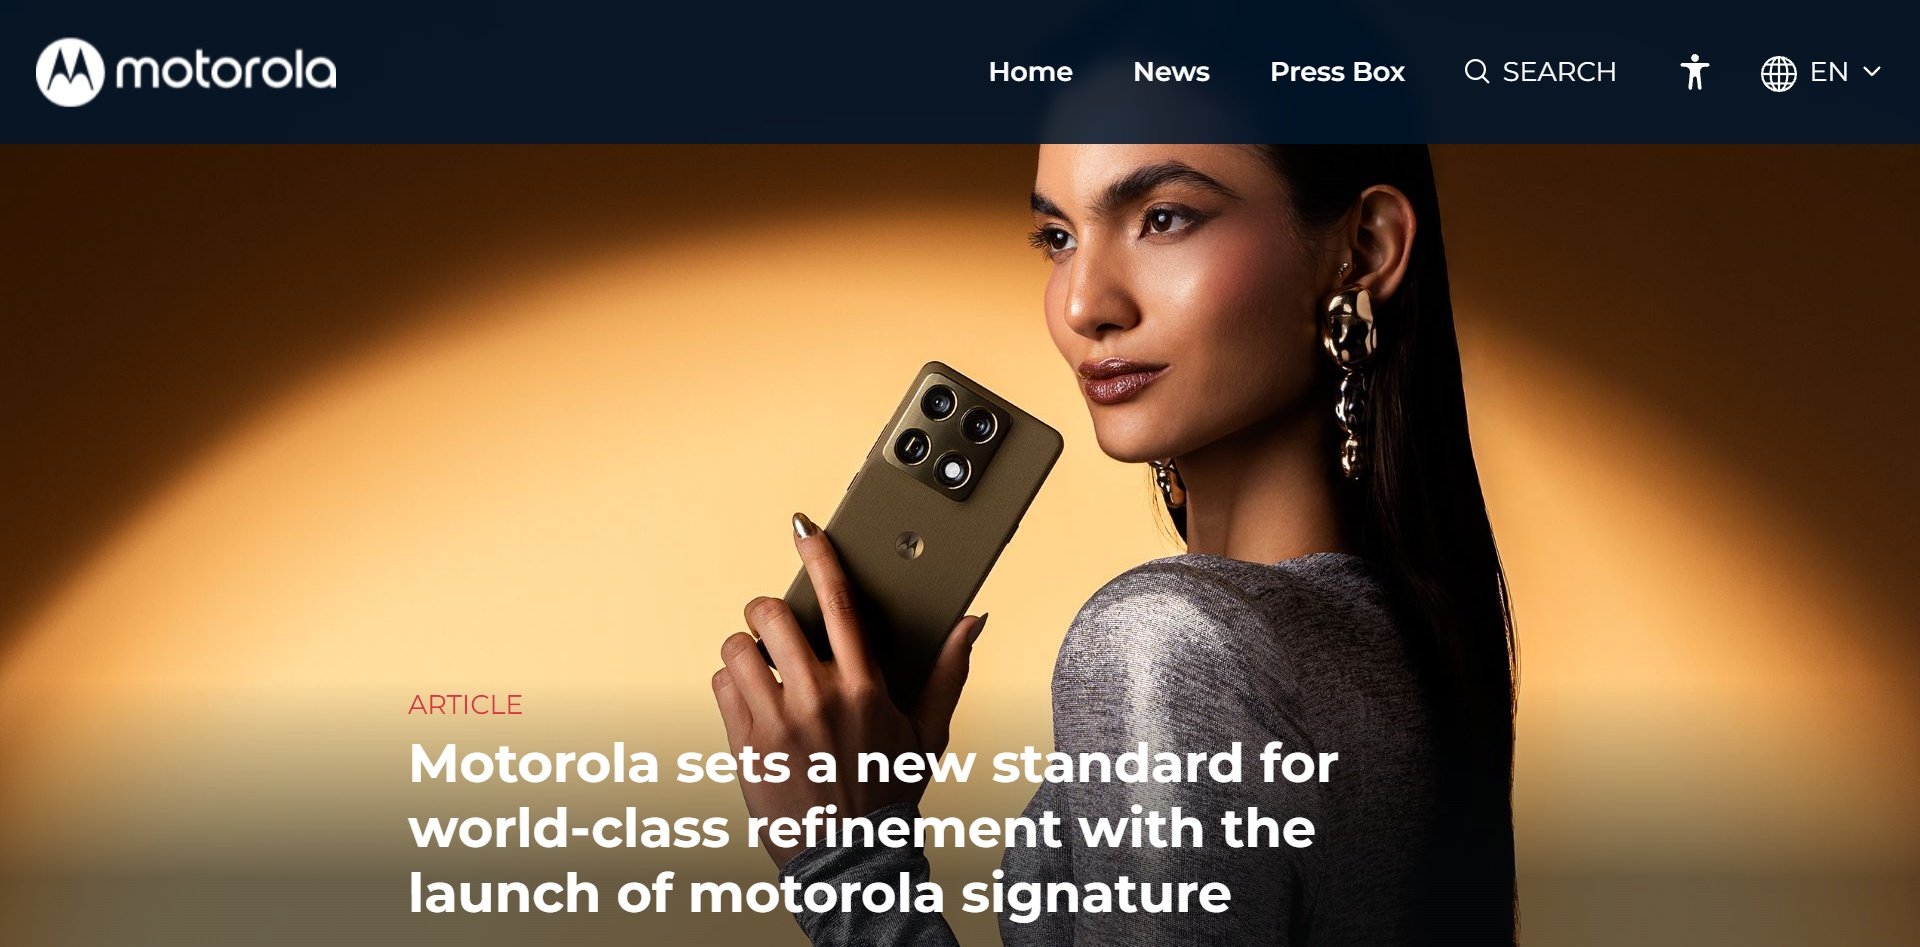Open the accessibility options person icon

click(x=1694, y=72)
